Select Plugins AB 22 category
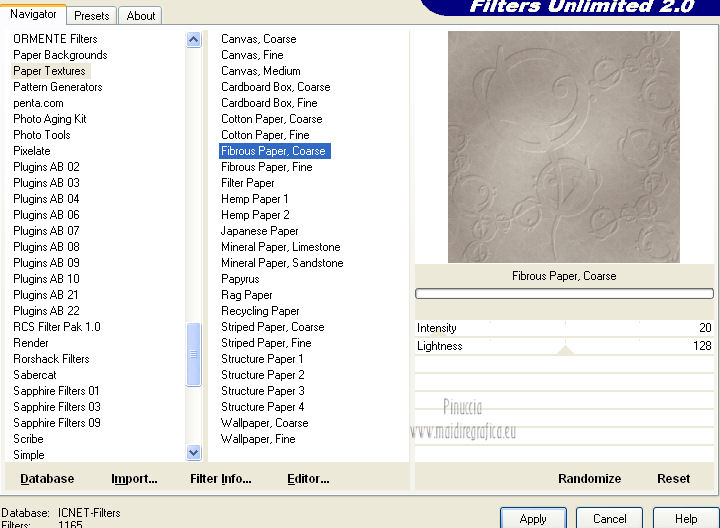The width and height of the screenshot is (720, 528). 46,311
